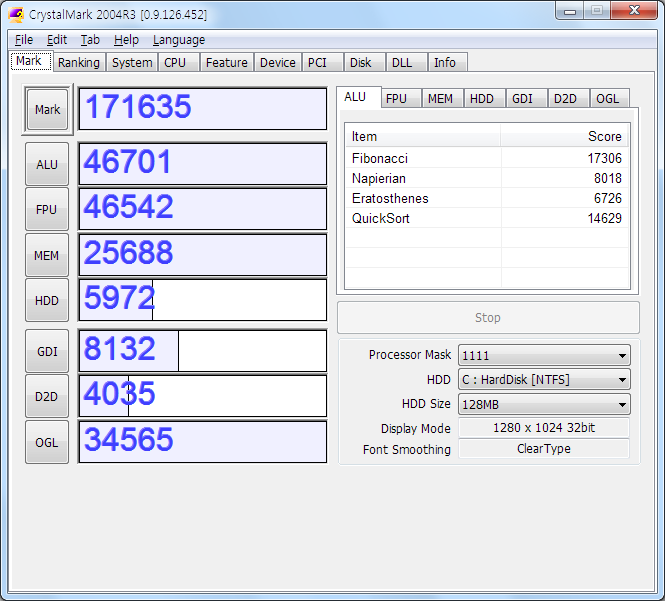The image size is (665, 601).
Task: Minimize the CrystalMark window
Action: click(x=570, y=11)
